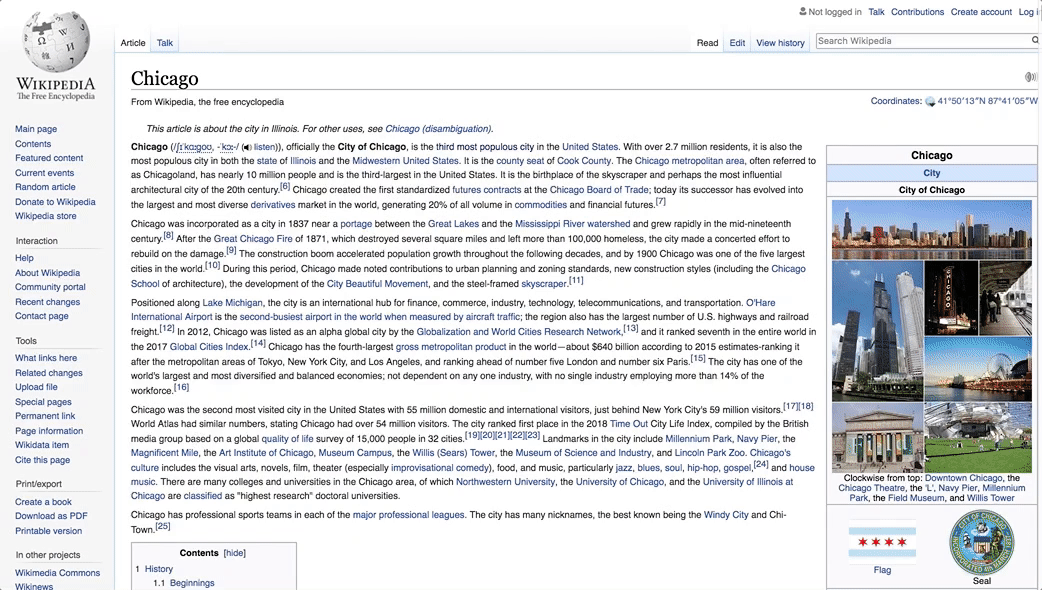Click the spoken article speaker icon

1031,77
